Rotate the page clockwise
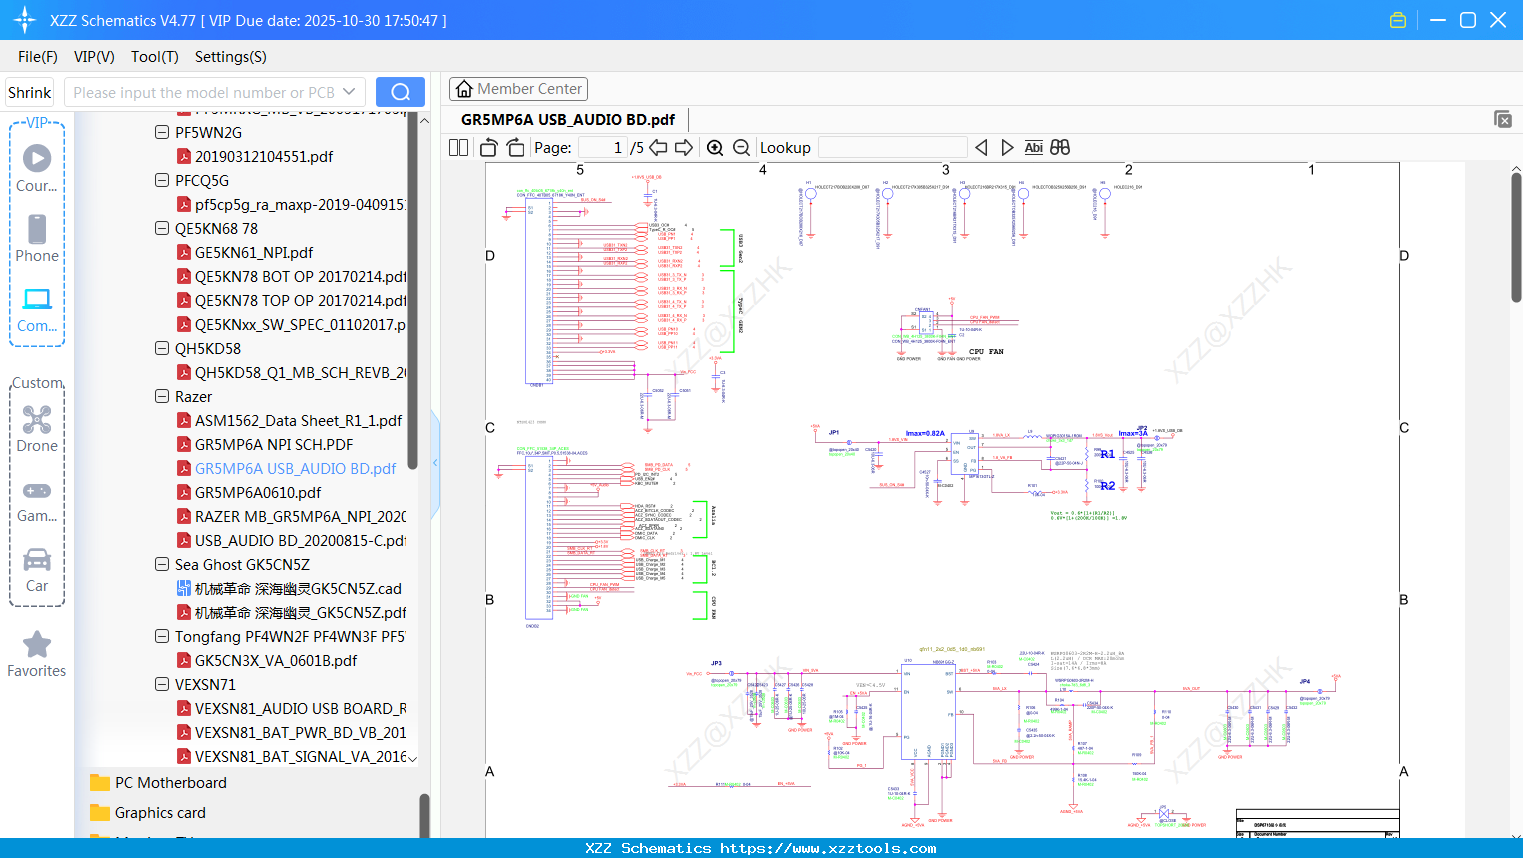This screenshot has width=1523, height=858. (515, 148)
